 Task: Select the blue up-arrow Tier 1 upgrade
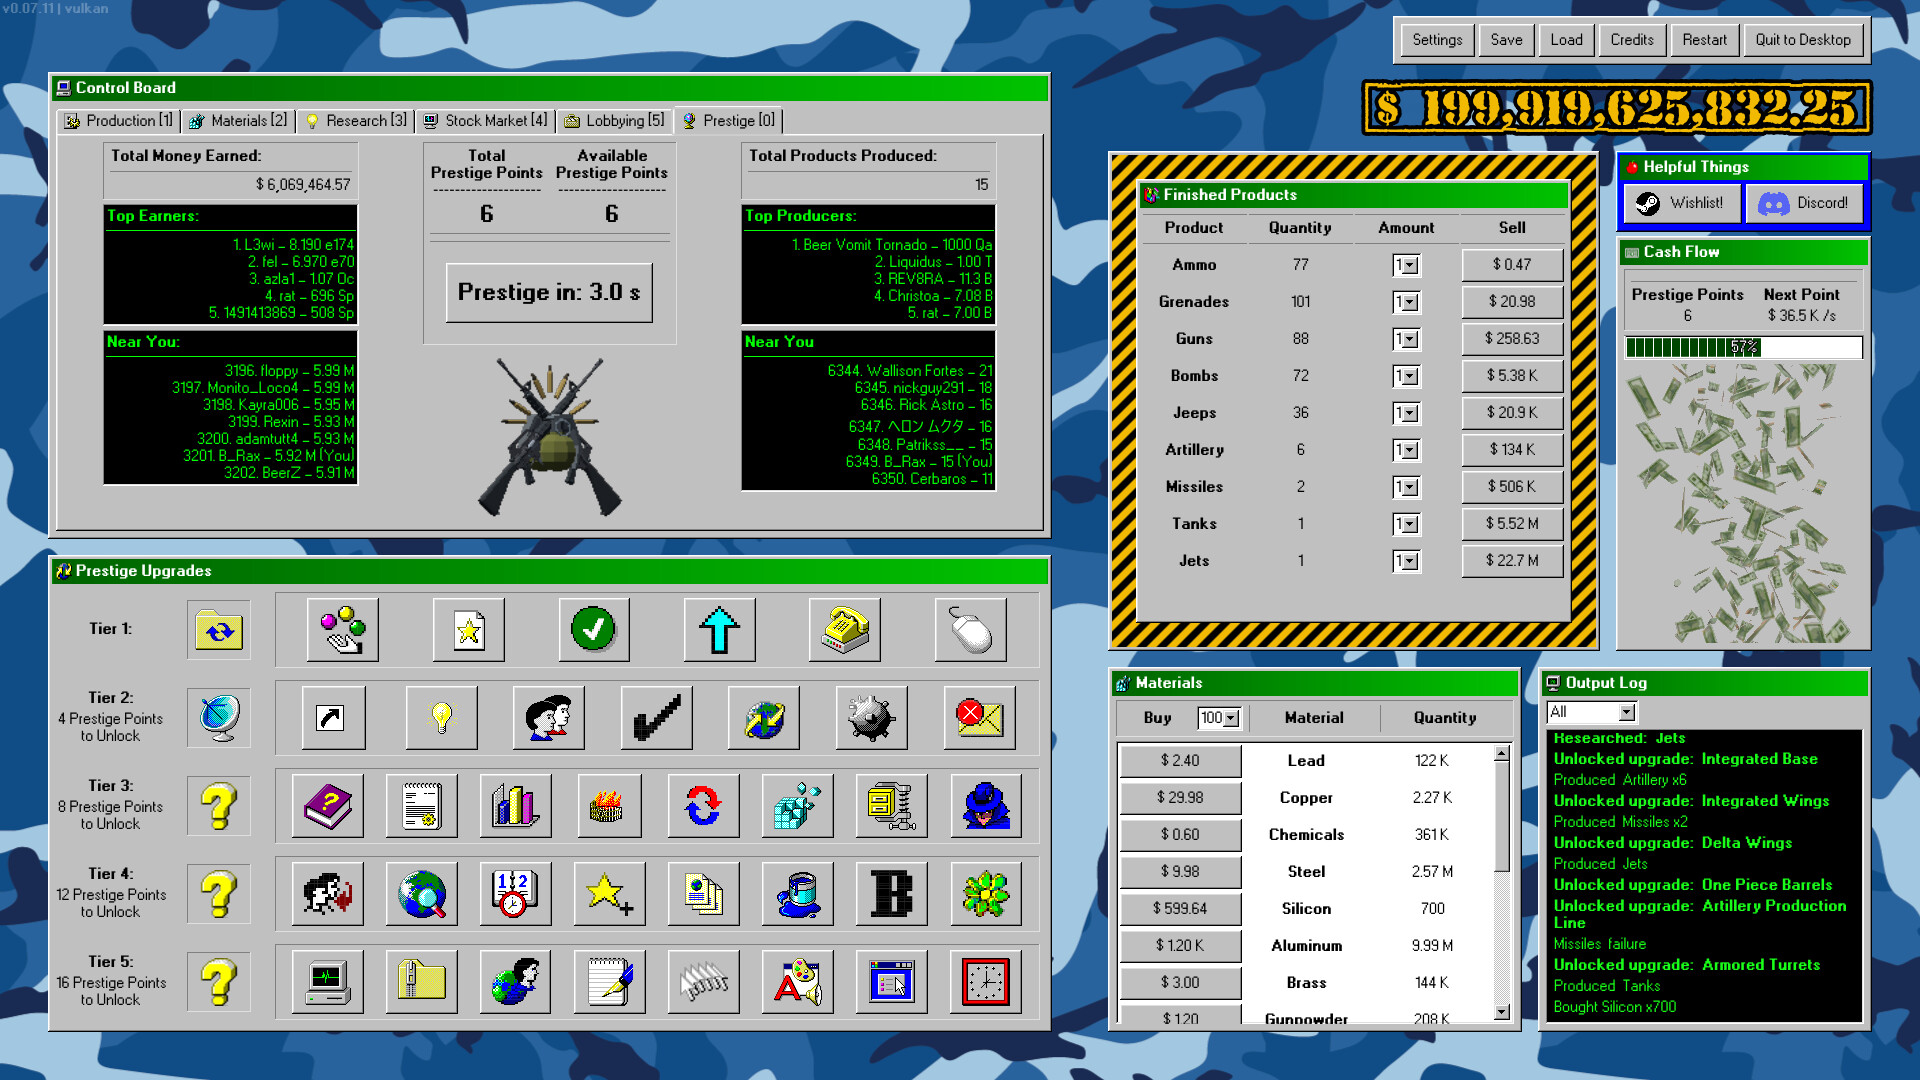[719, 630]
